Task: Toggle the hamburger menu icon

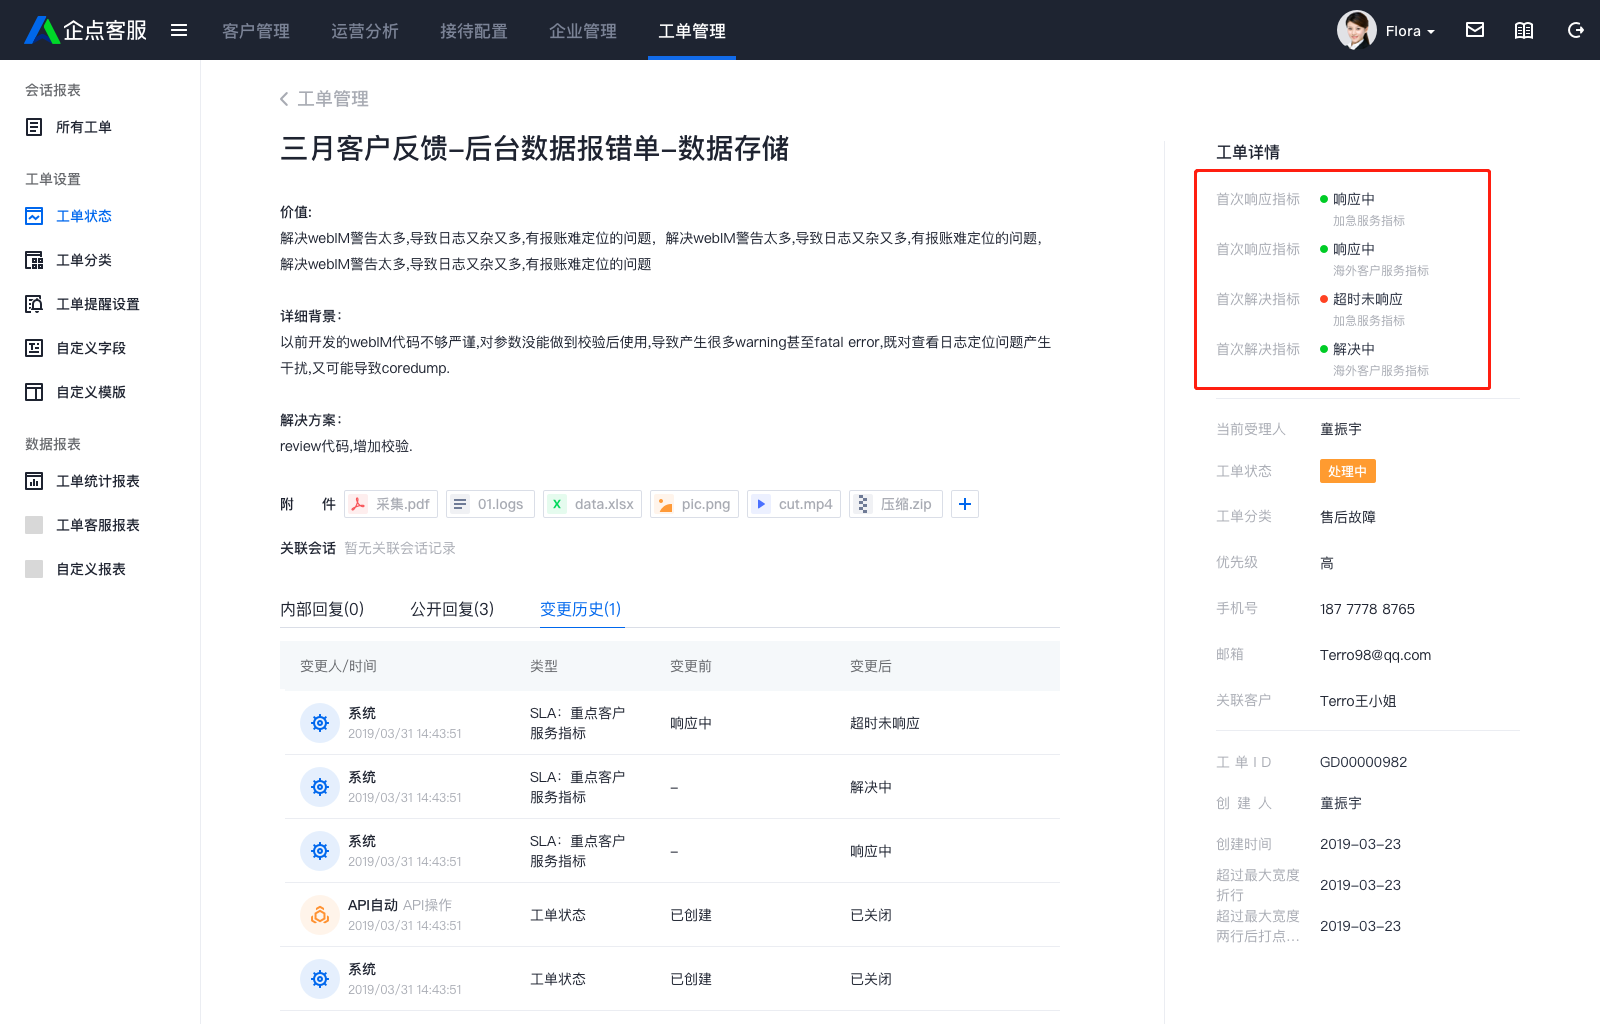Action: 179,30
